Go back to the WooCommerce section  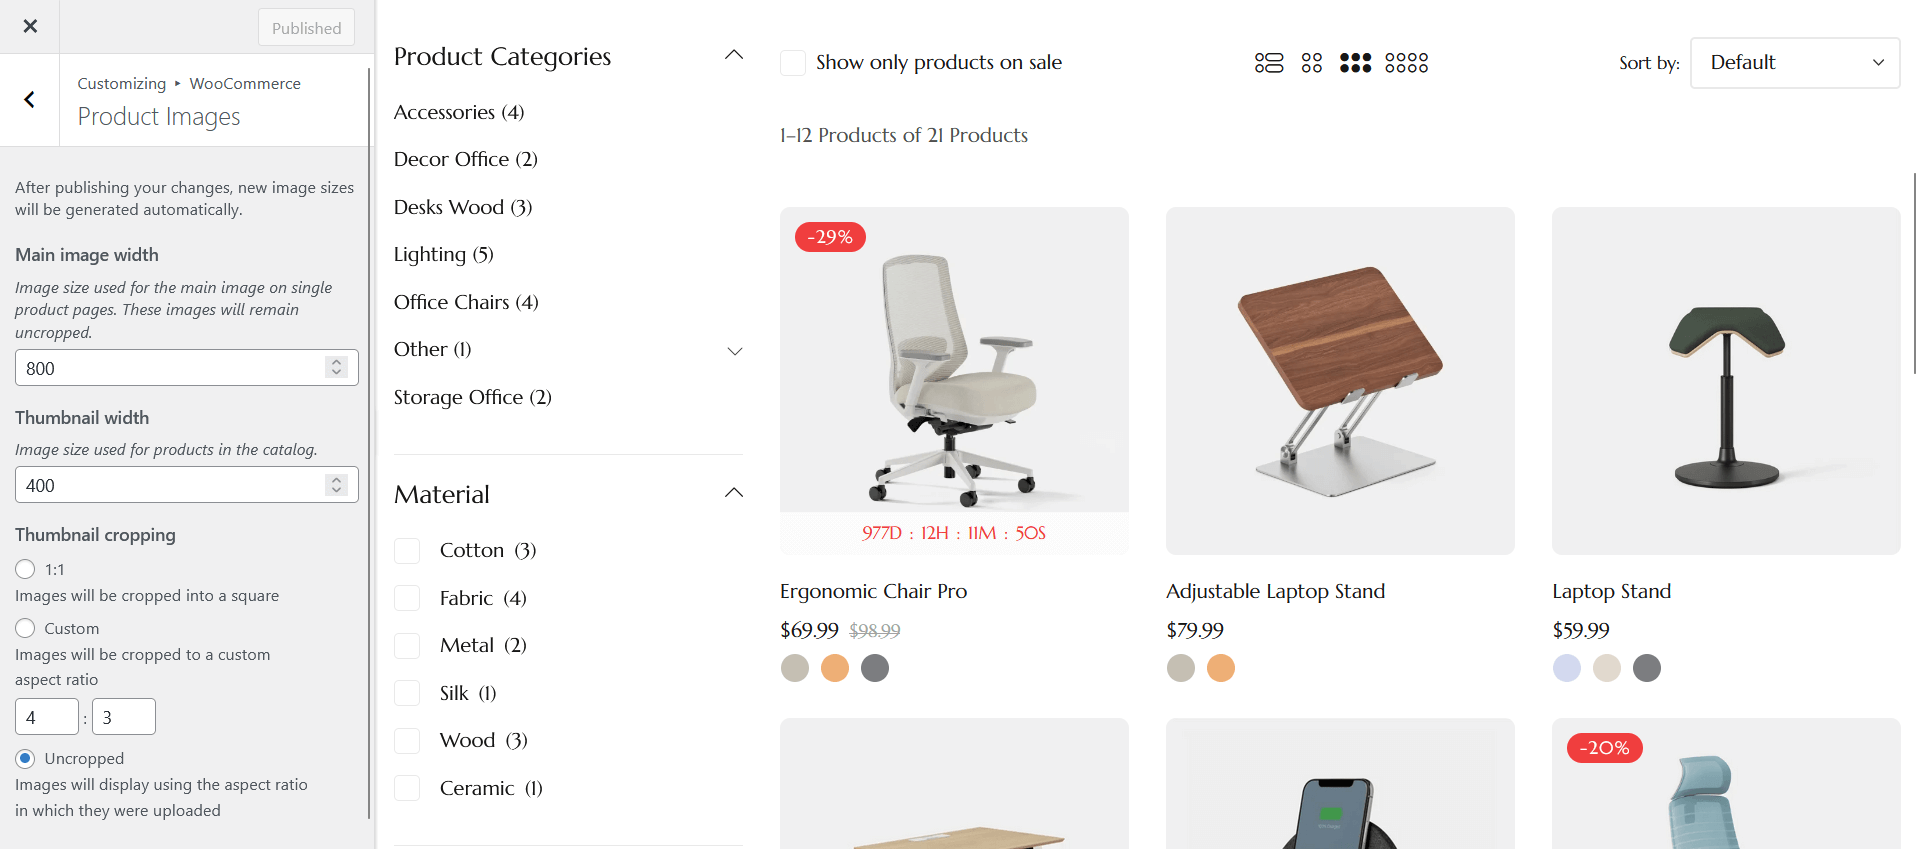(x=30, y=99)
